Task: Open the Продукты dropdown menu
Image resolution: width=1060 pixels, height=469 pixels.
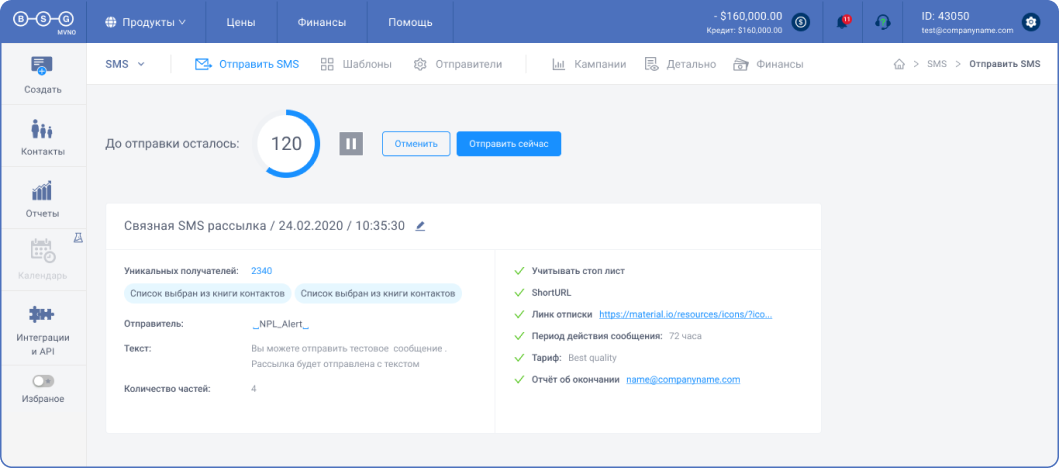Action: pos(146,22)
